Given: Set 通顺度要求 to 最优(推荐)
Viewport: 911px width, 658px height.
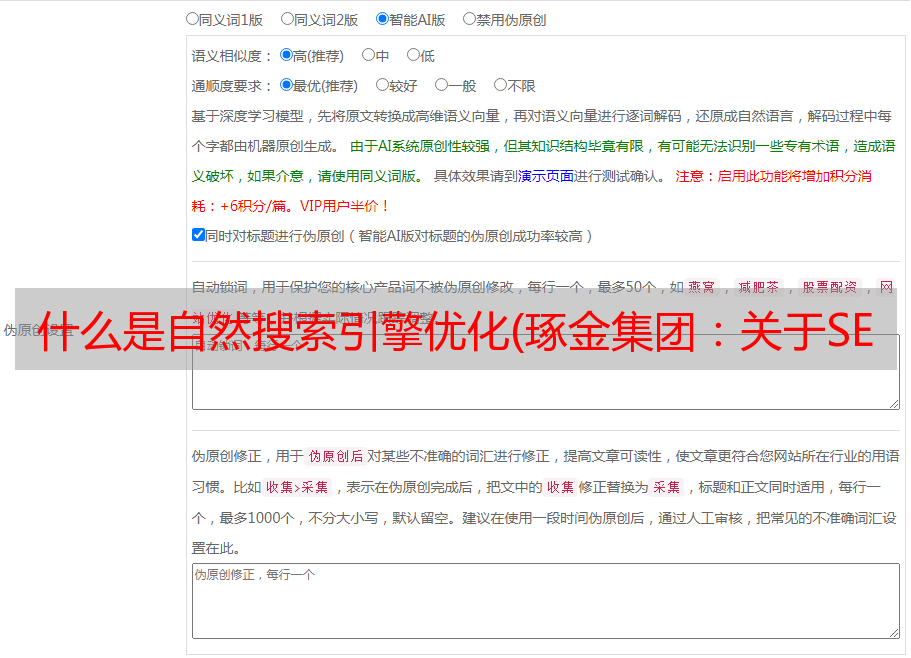Looking at the screenshot, I should pos(286,85).
